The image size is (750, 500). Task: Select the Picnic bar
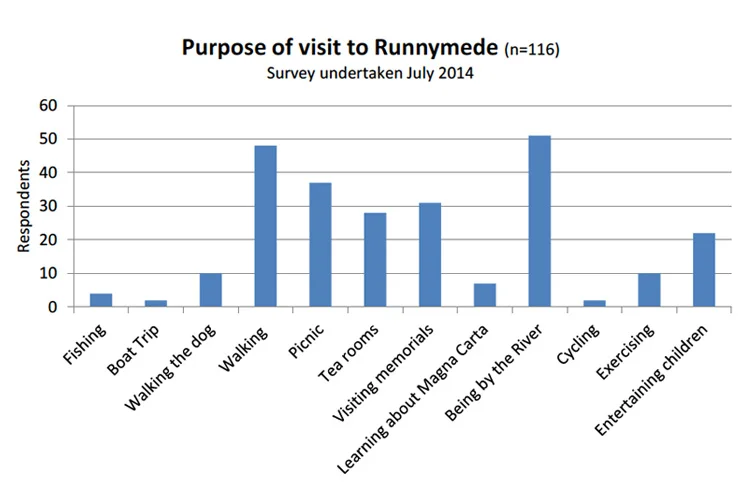pyautogui.click(x=320, y=244)
